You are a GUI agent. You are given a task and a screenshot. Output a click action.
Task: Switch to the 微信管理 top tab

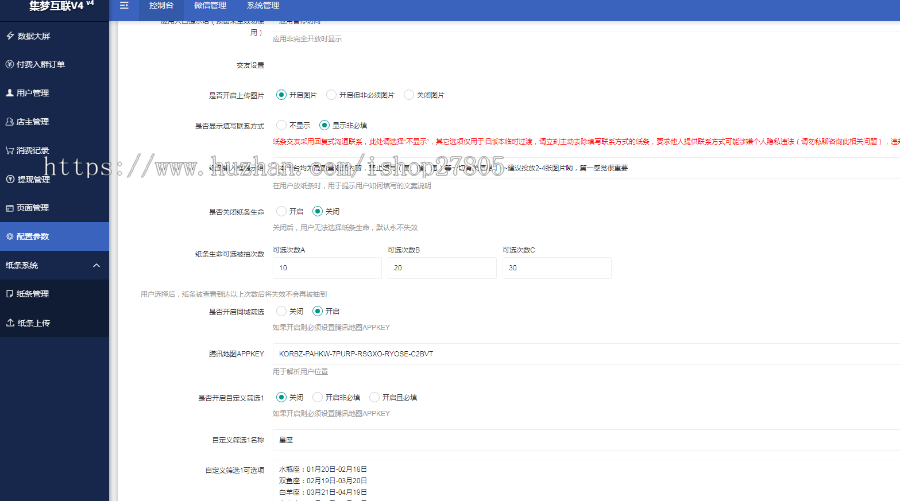click(210, 6)
